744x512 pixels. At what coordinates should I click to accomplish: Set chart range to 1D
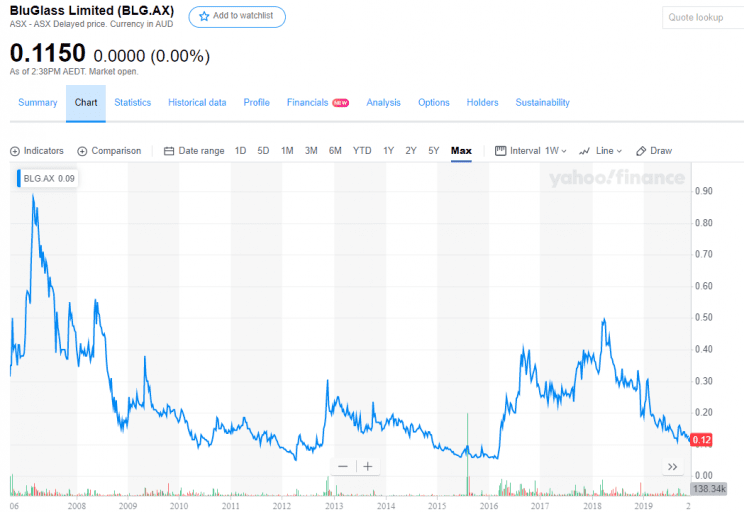pyautogui.click(x=240, y=151)
